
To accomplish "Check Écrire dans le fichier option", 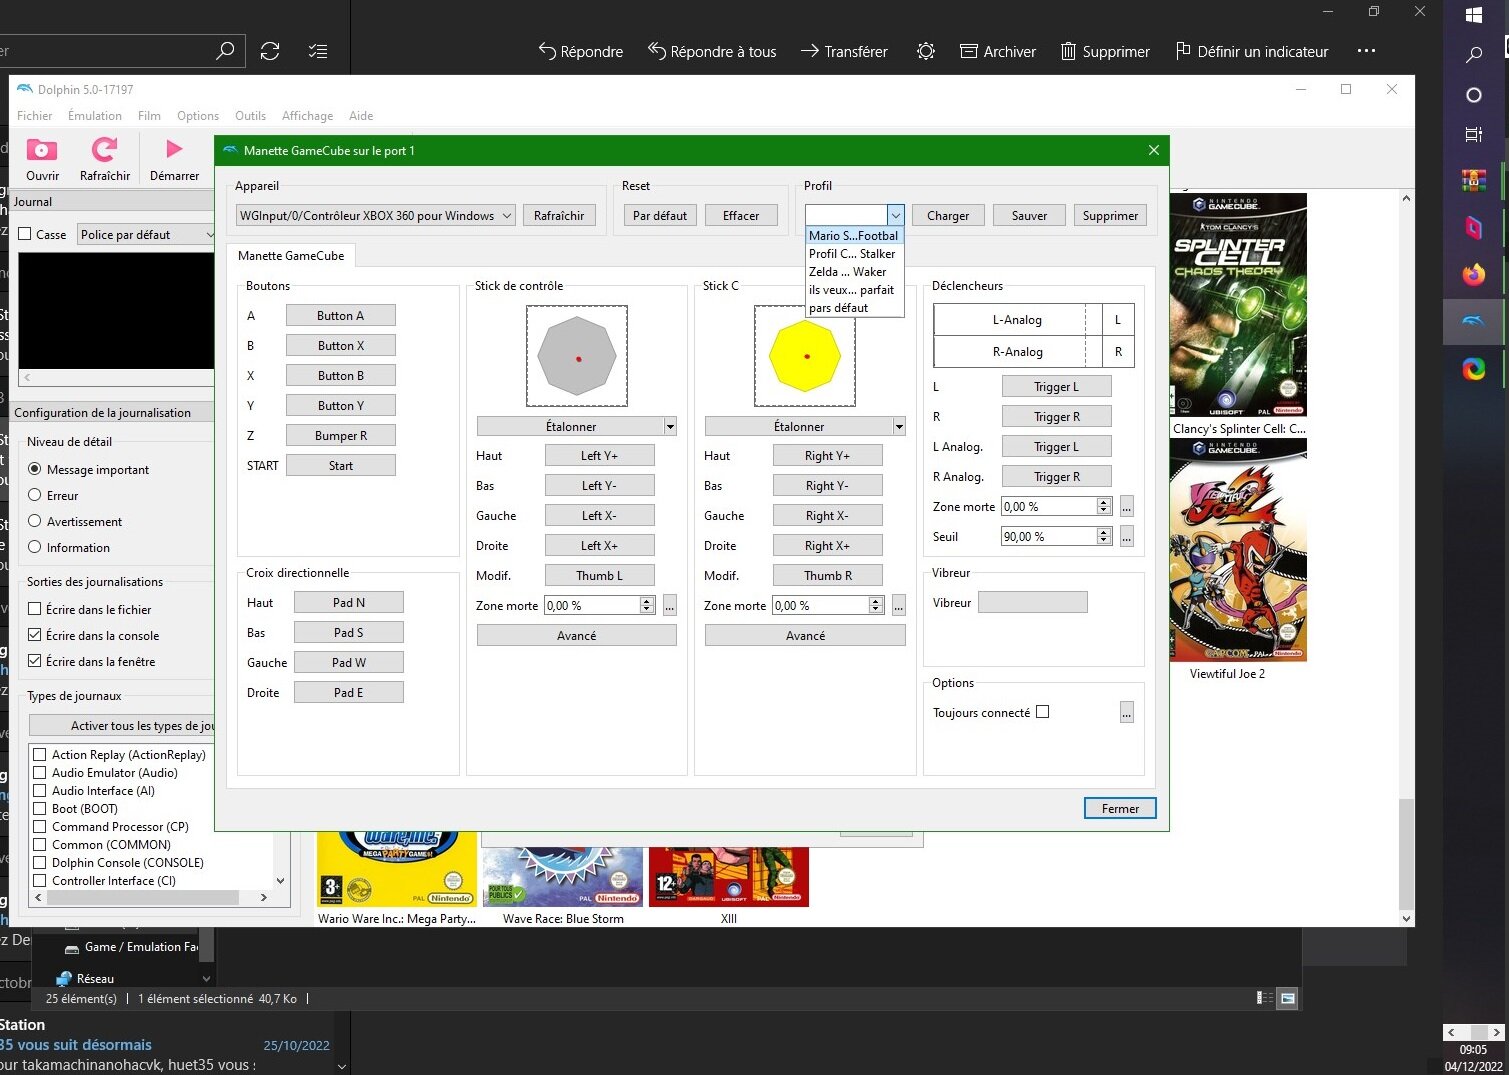I will 35,609.
